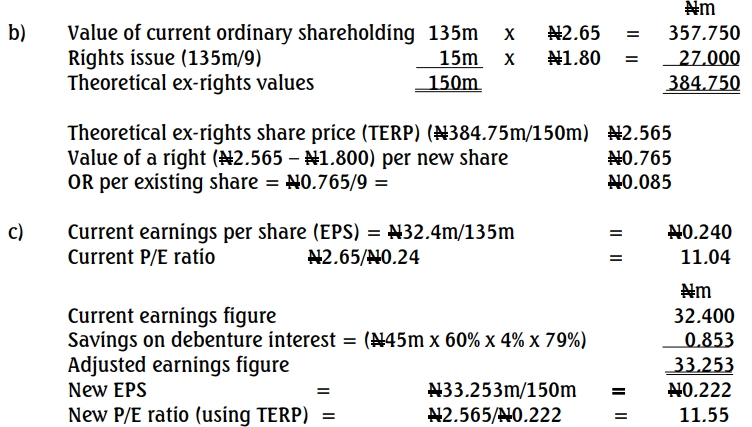This screenshot has height=427, width=752.
Task: Click the TERP result ₦2.565
Action: pyautogui.click(x=639, y=134)
